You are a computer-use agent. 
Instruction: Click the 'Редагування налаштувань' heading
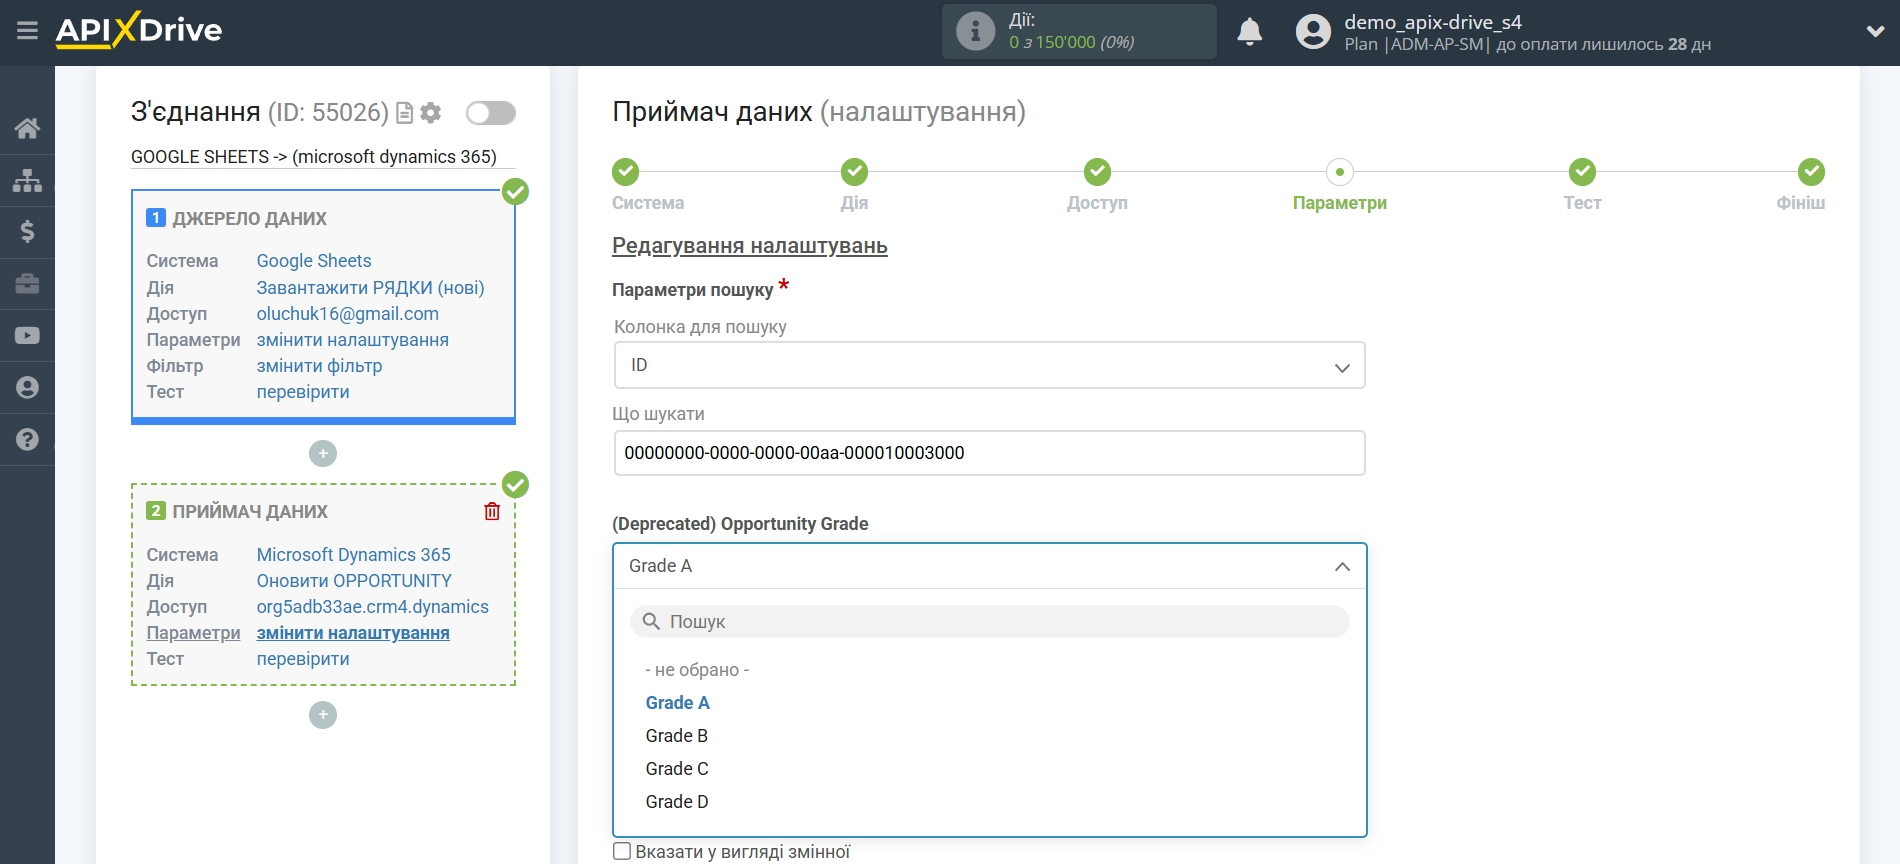pyautogui.click(x=750, y=246)
